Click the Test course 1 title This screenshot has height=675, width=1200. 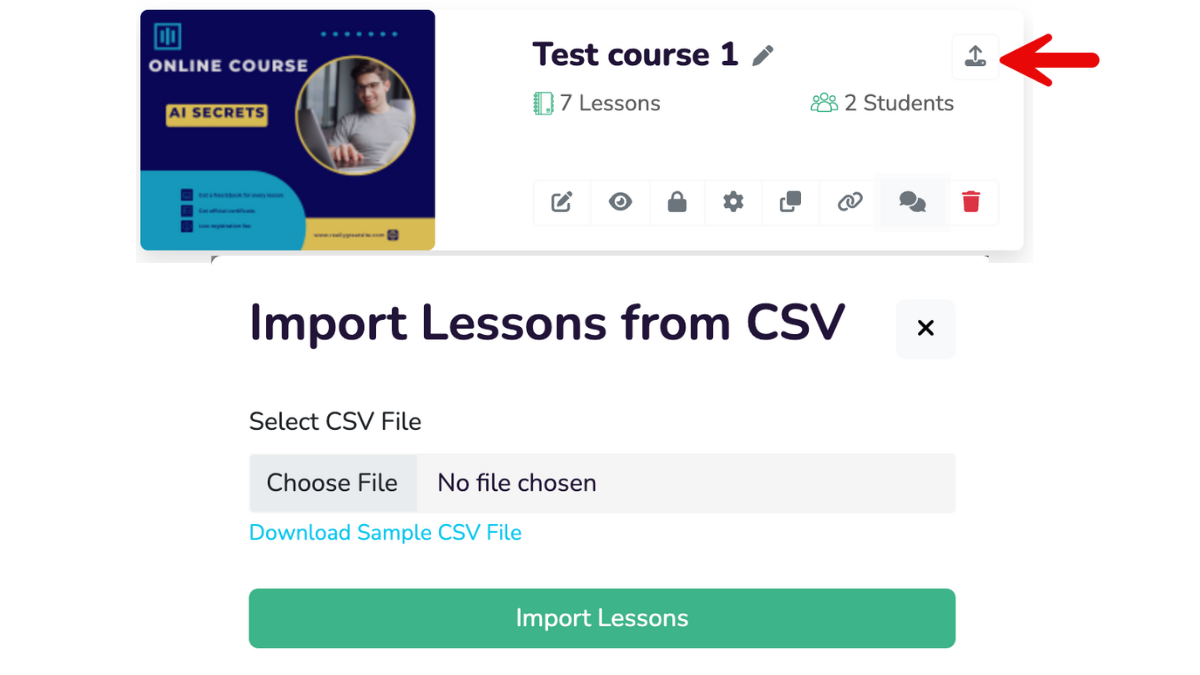tap(634, 54)
